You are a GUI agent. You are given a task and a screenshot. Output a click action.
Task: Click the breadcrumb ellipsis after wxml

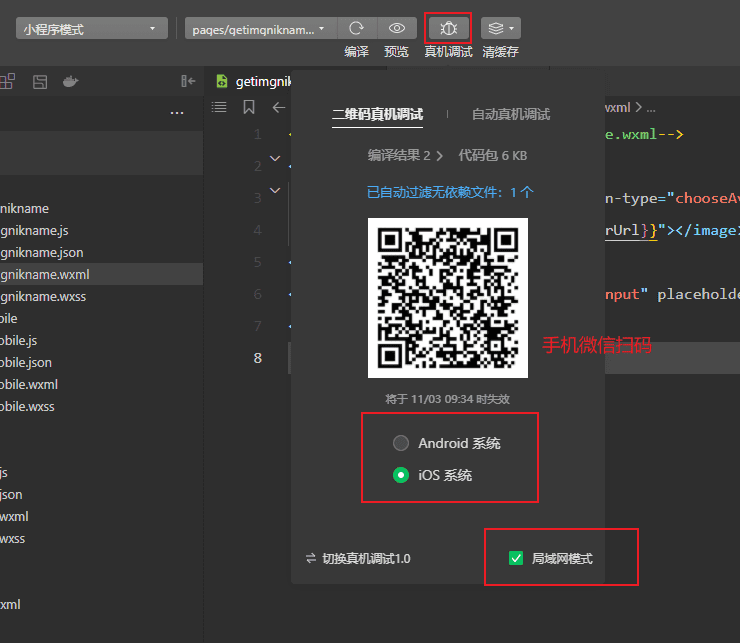651,109
